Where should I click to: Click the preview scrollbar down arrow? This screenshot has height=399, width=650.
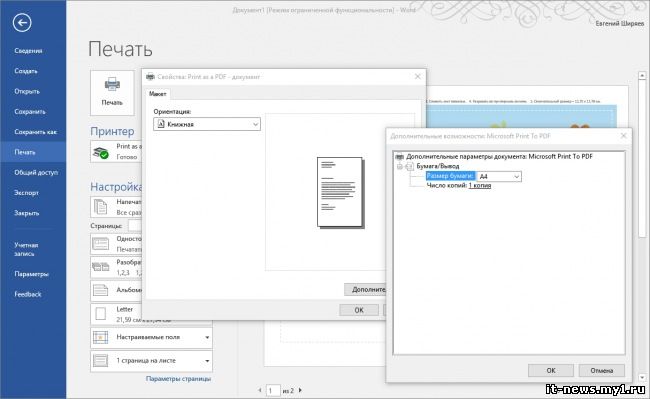(x=642, y=377)
